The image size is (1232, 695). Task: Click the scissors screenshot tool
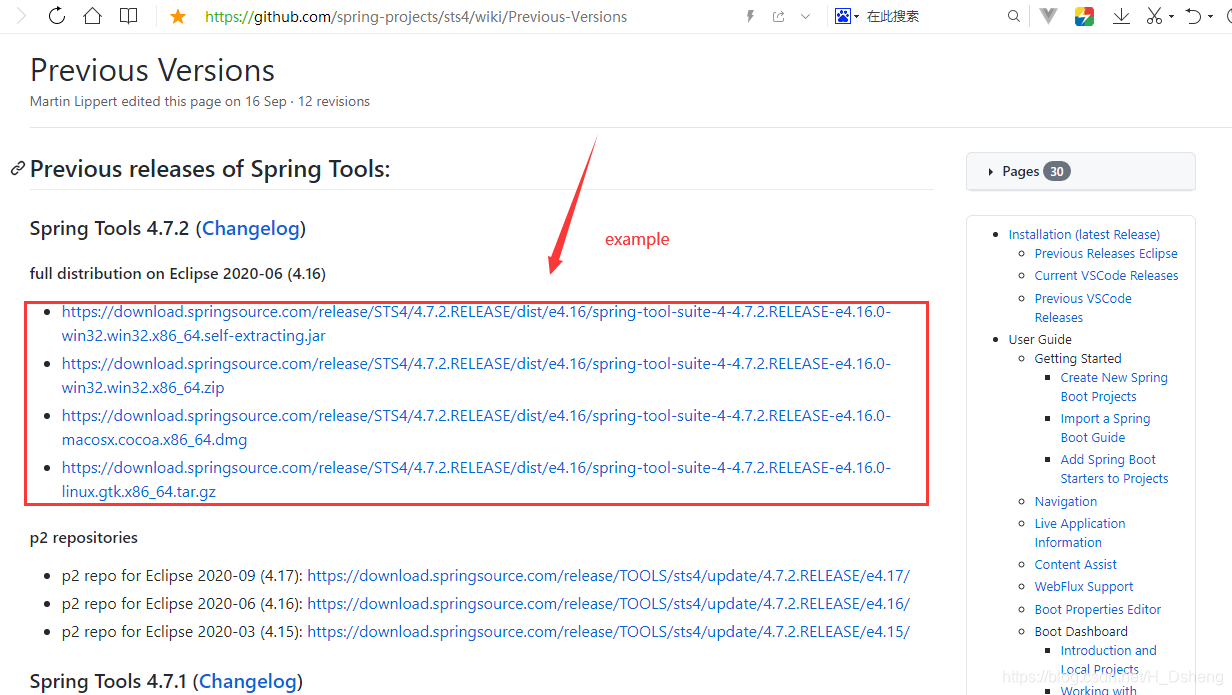[1155, 16]
